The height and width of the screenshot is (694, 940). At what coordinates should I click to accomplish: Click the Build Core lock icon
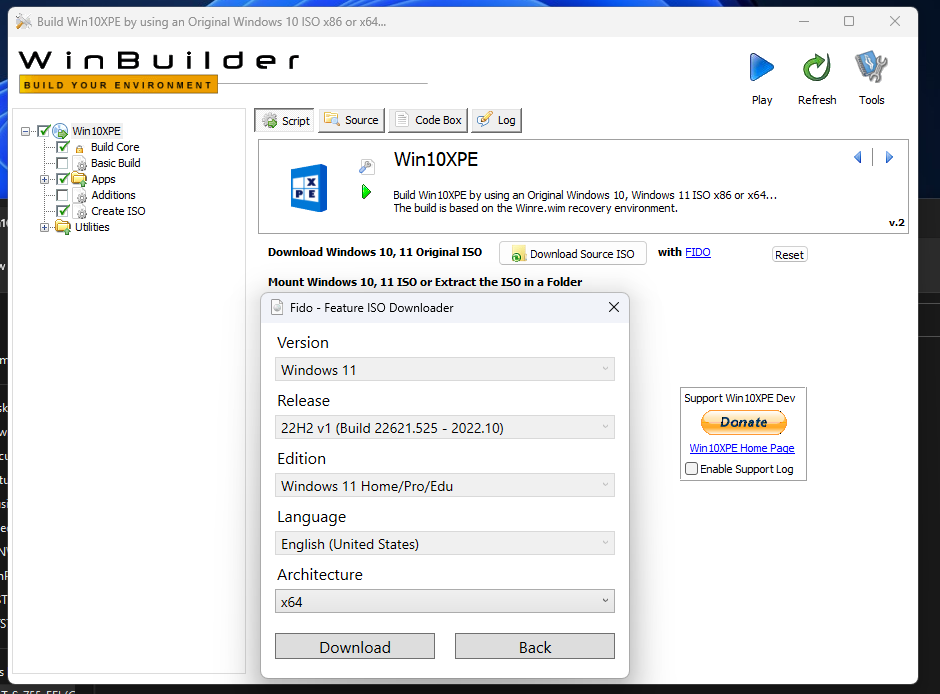tap(79, 148)
